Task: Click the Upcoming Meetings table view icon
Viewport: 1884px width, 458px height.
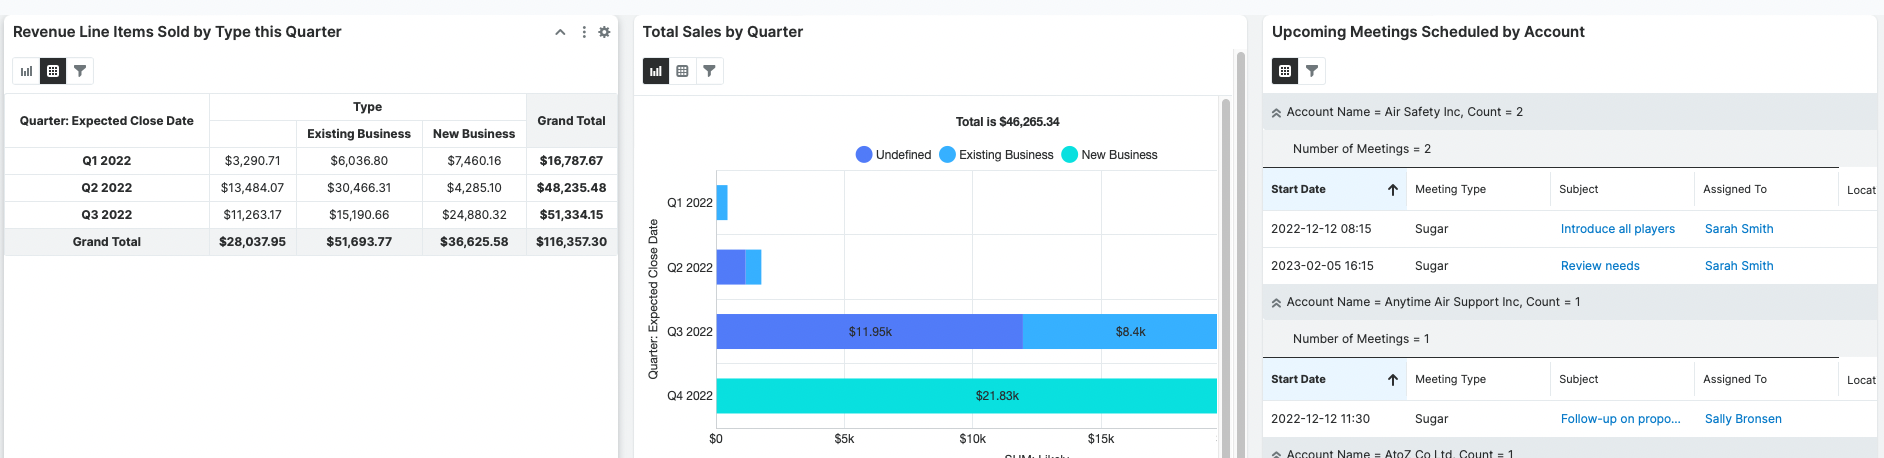Action: click(x=1285, y=71)
